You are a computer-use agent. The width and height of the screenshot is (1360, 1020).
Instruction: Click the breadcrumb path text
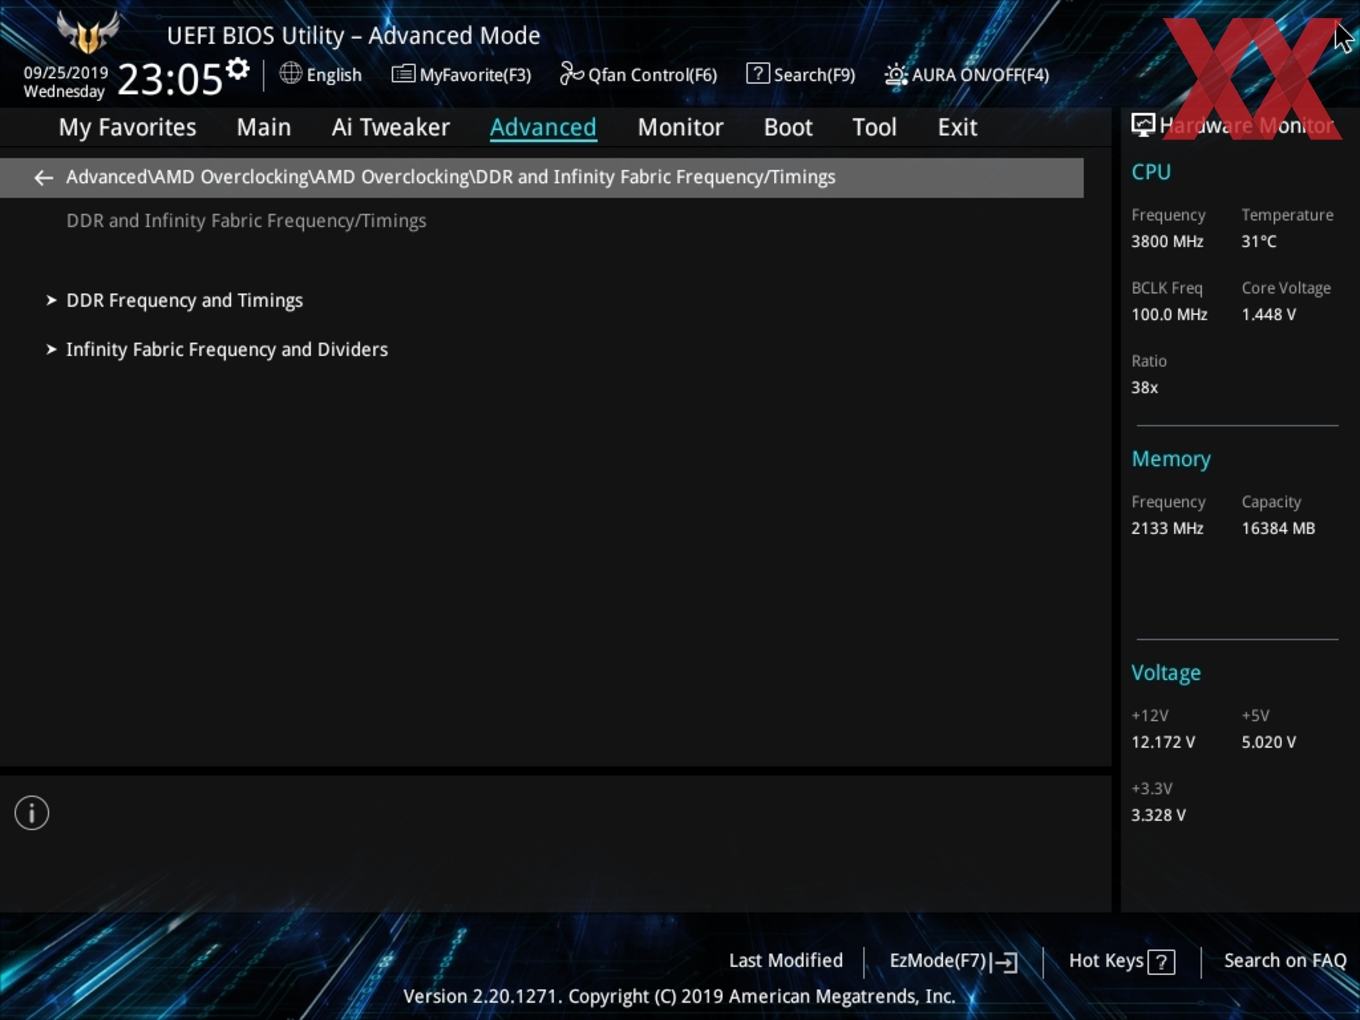pos(450,177)
